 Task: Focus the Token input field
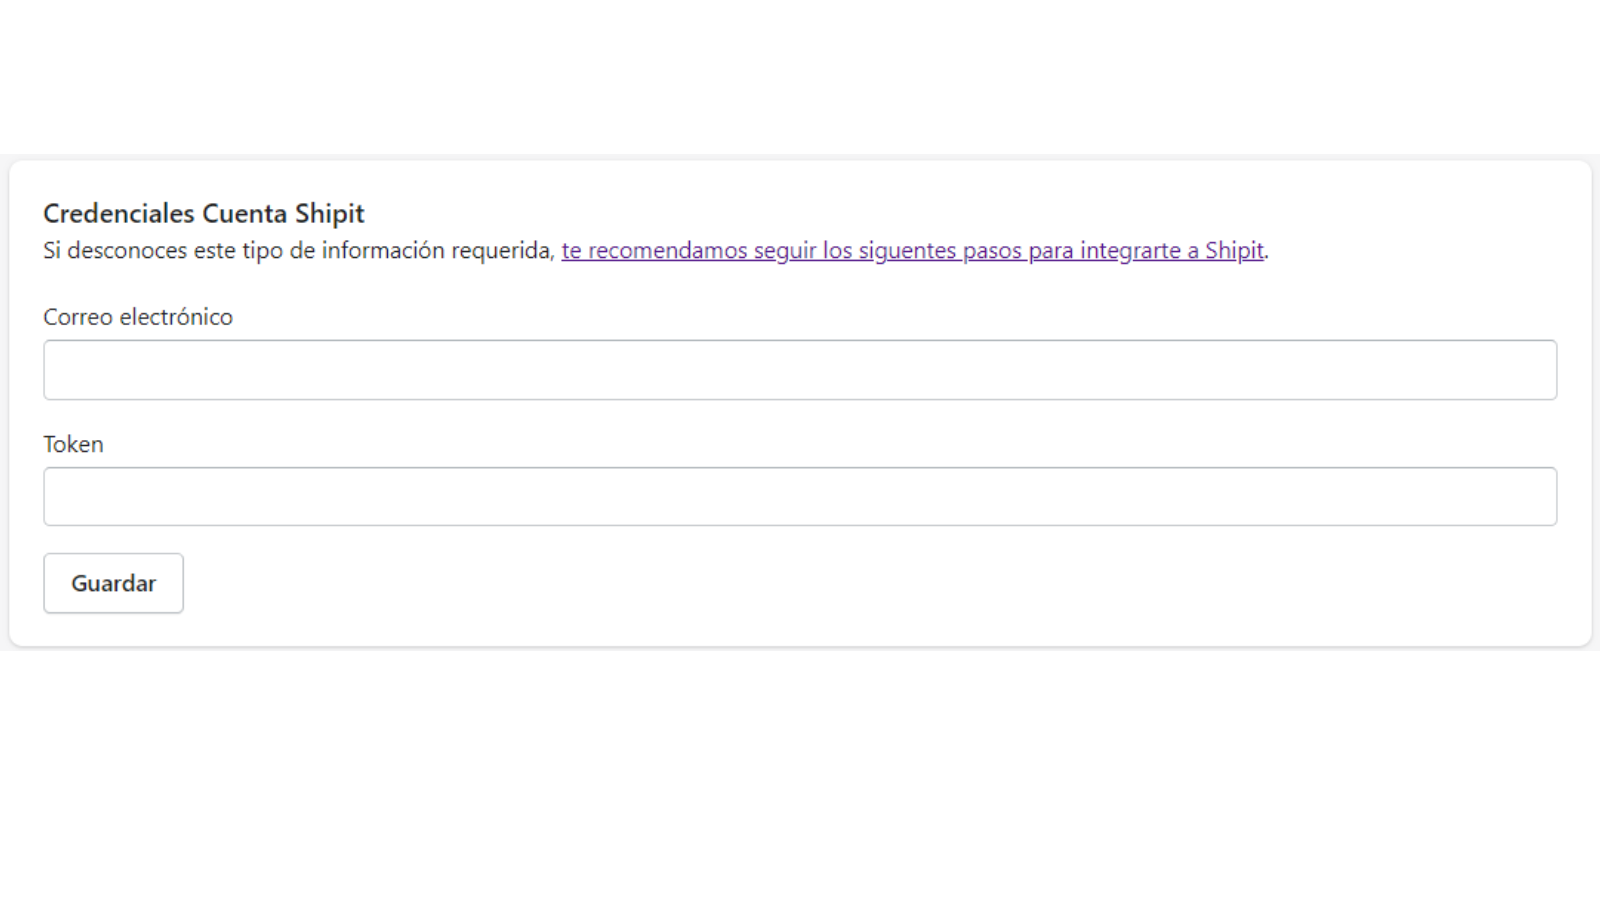pyautogui.click(x=800, y=496)
